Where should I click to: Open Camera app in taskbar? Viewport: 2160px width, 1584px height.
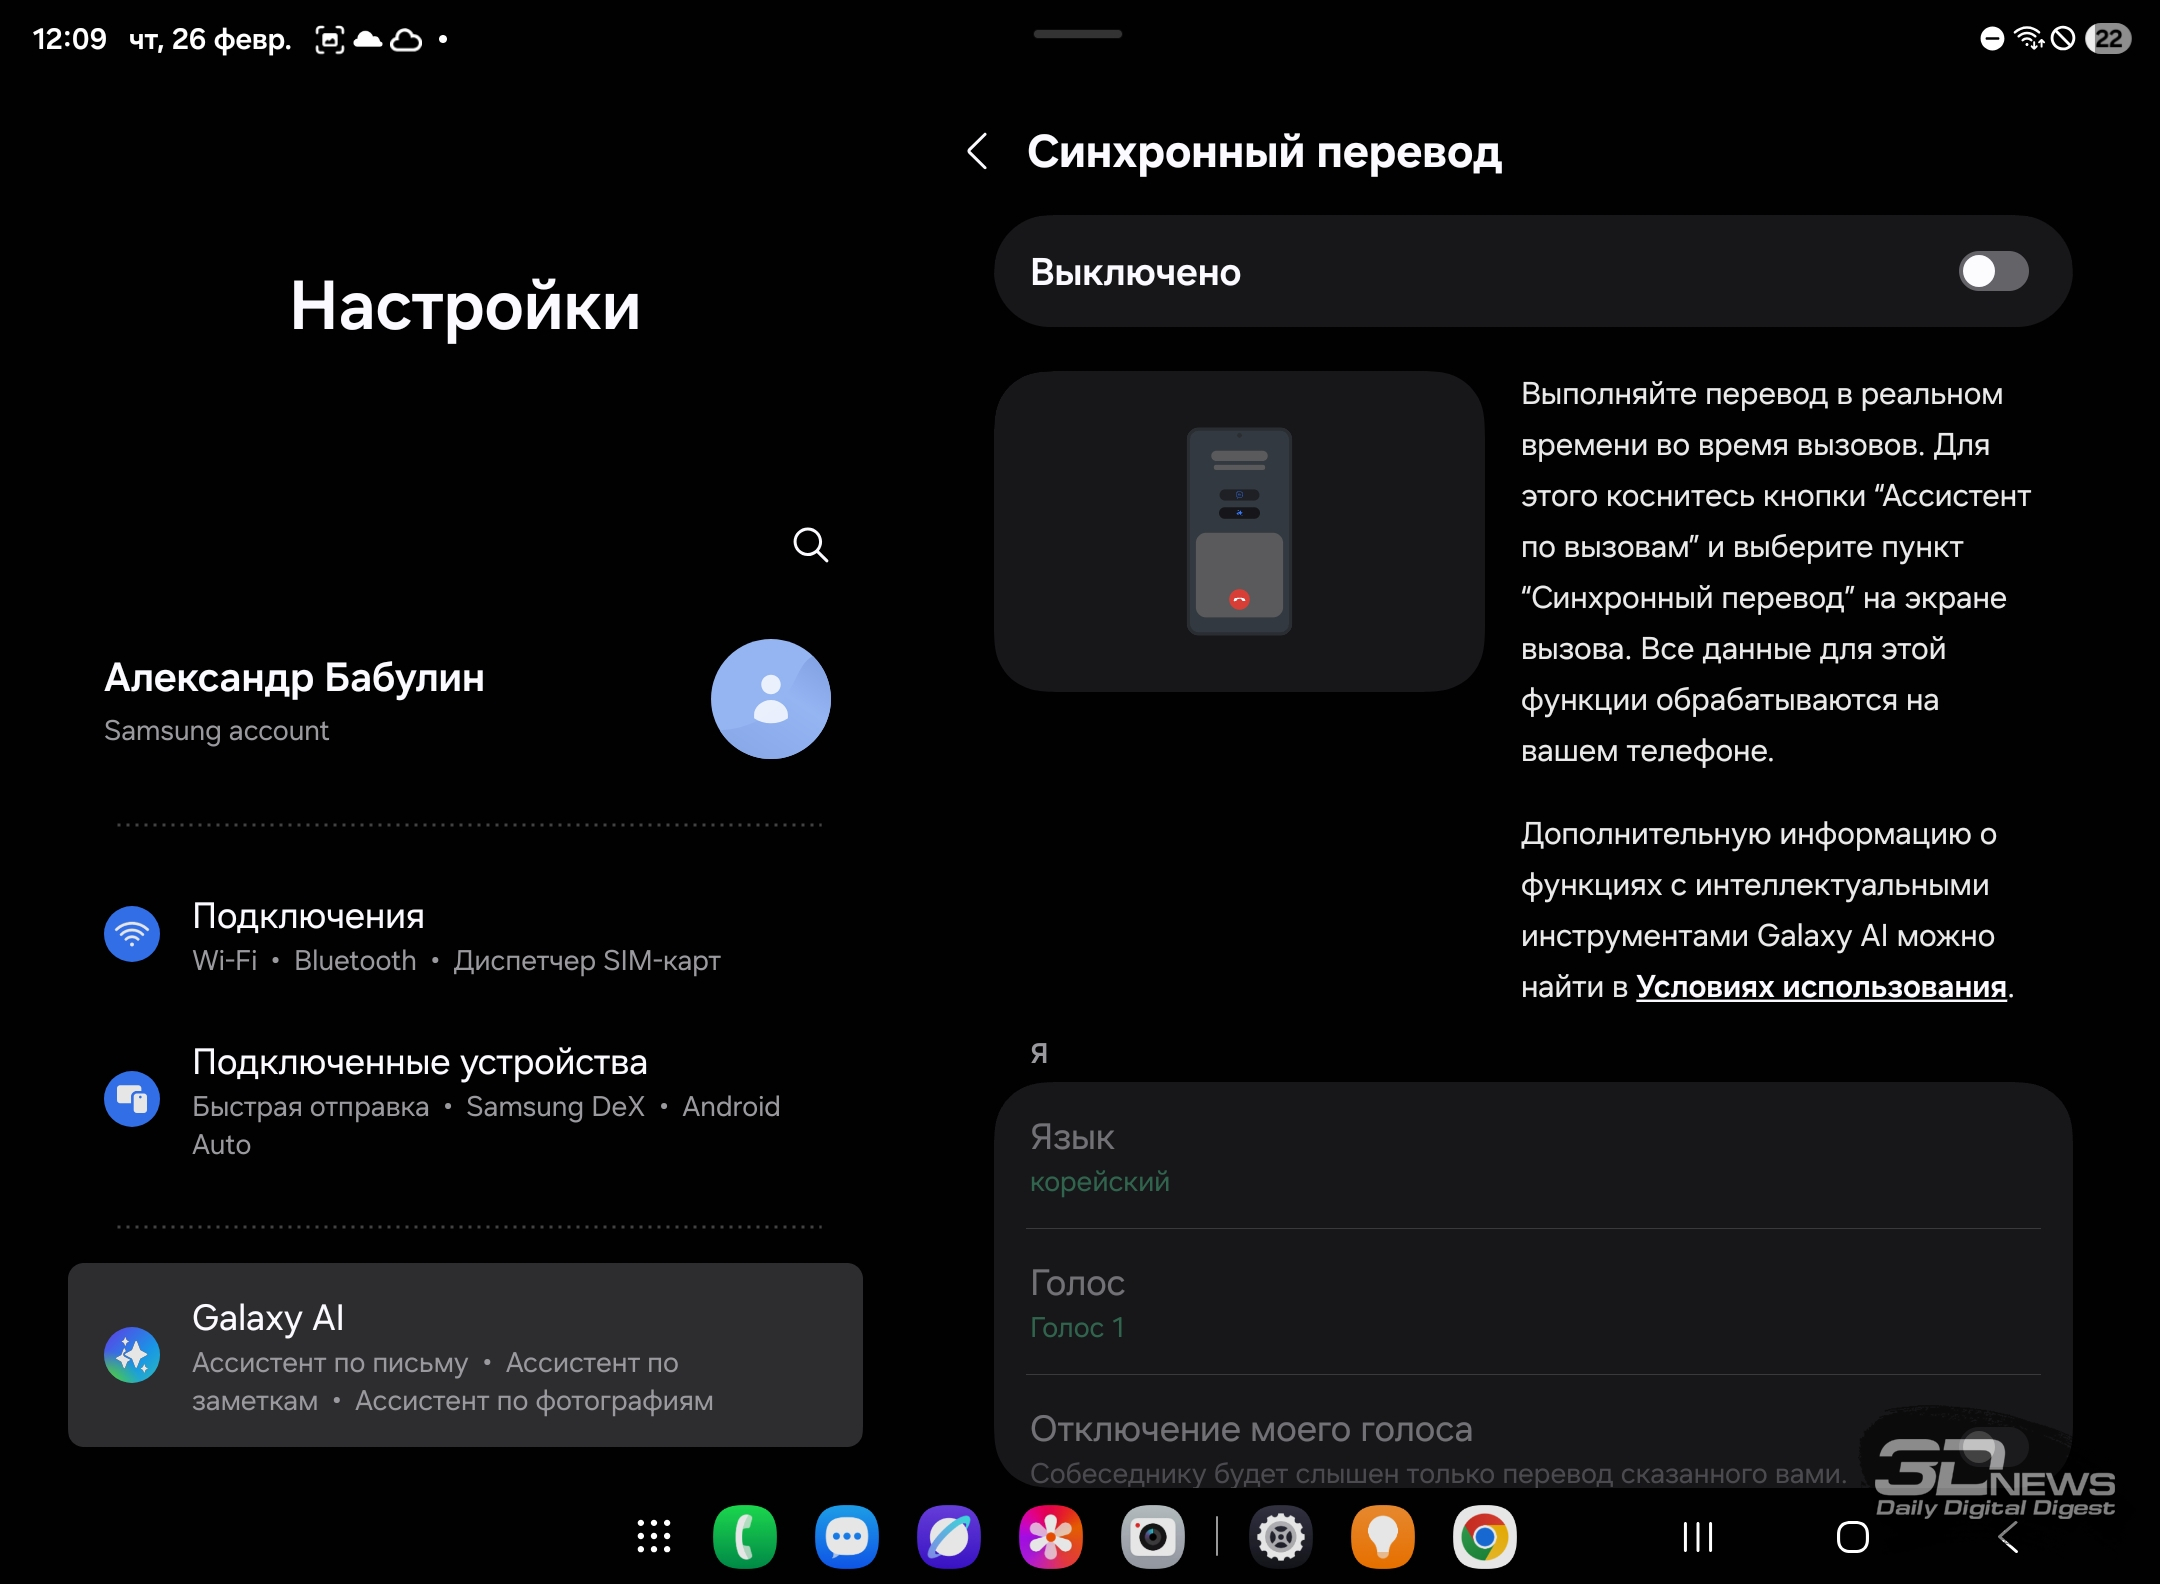coord(1152,1537)
